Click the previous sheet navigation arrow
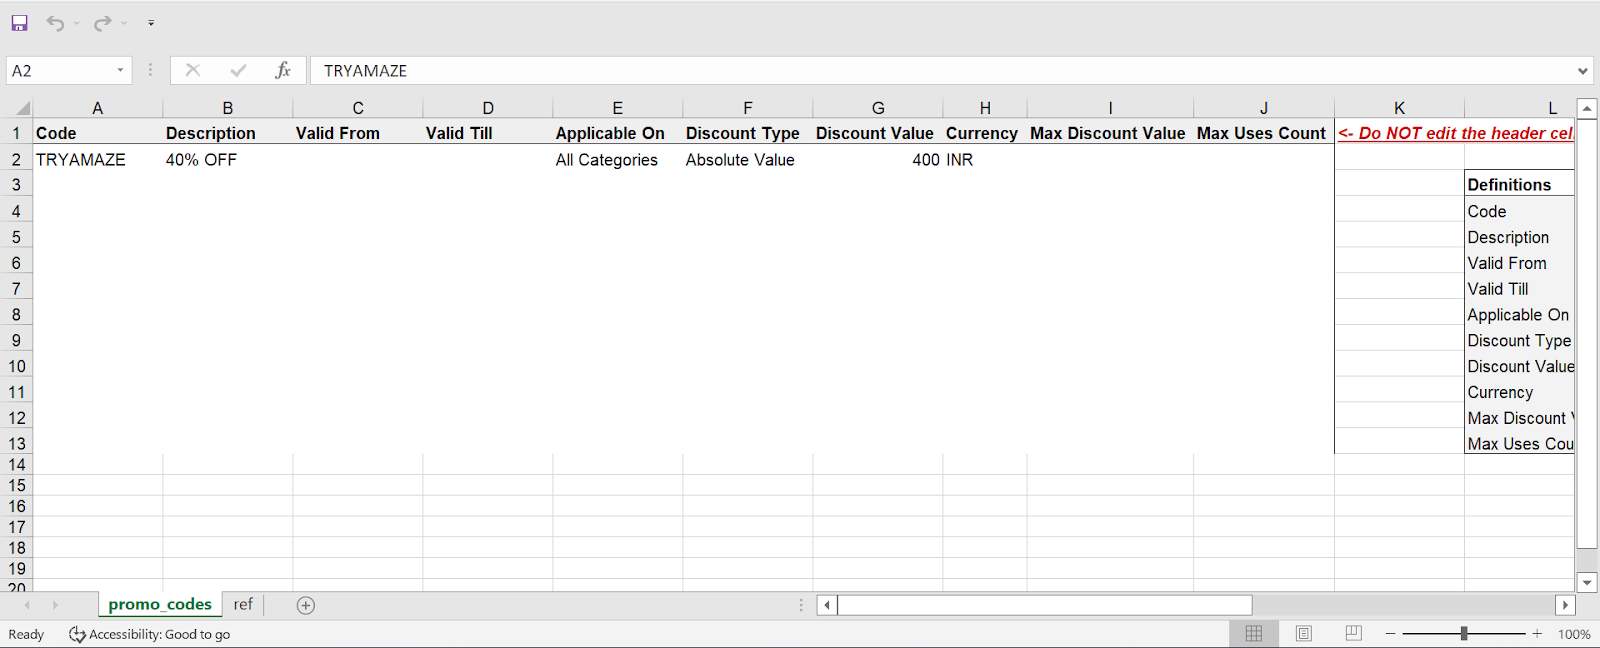Screen dimensions: 1600x648 (x=27, y=605)
